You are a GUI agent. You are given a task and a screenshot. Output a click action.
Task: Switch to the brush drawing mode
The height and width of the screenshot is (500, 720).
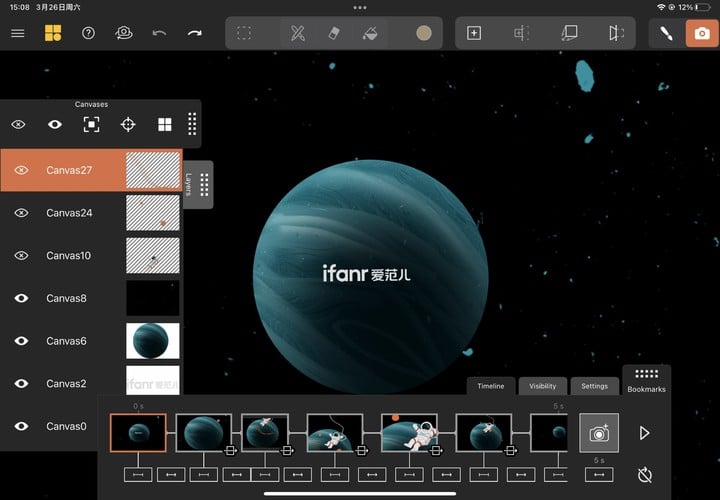[x=666, y=33]
